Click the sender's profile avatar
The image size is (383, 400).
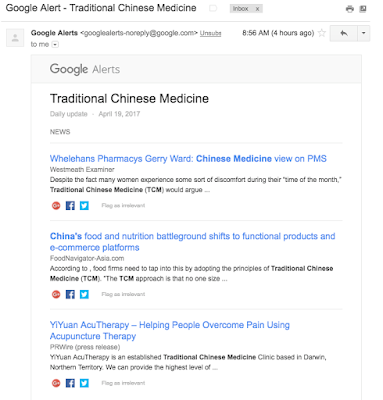point(15,38)
